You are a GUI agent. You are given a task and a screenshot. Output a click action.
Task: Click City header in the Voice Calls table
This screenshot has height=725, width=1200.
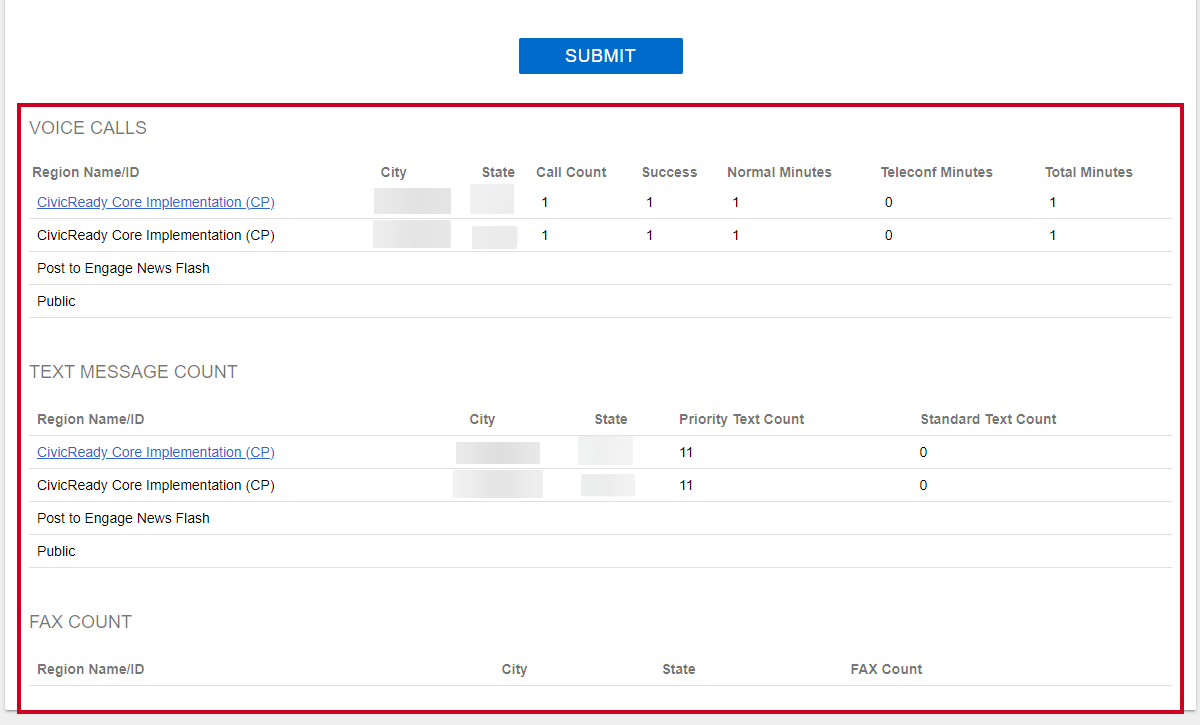394,172
